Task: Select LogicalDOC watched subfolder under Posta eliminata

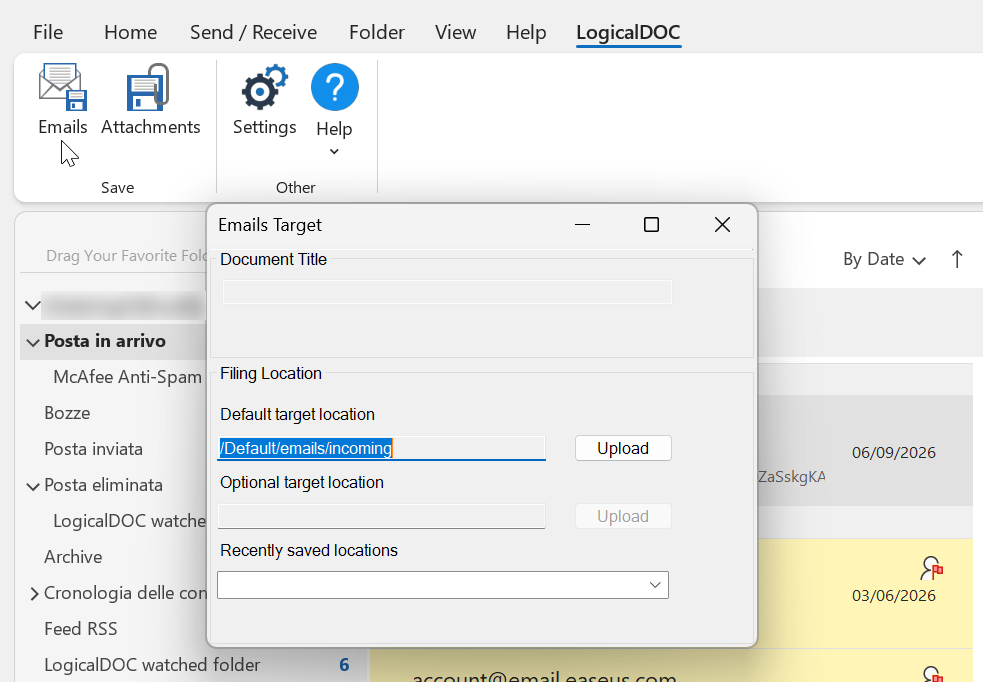Action: 129,521
